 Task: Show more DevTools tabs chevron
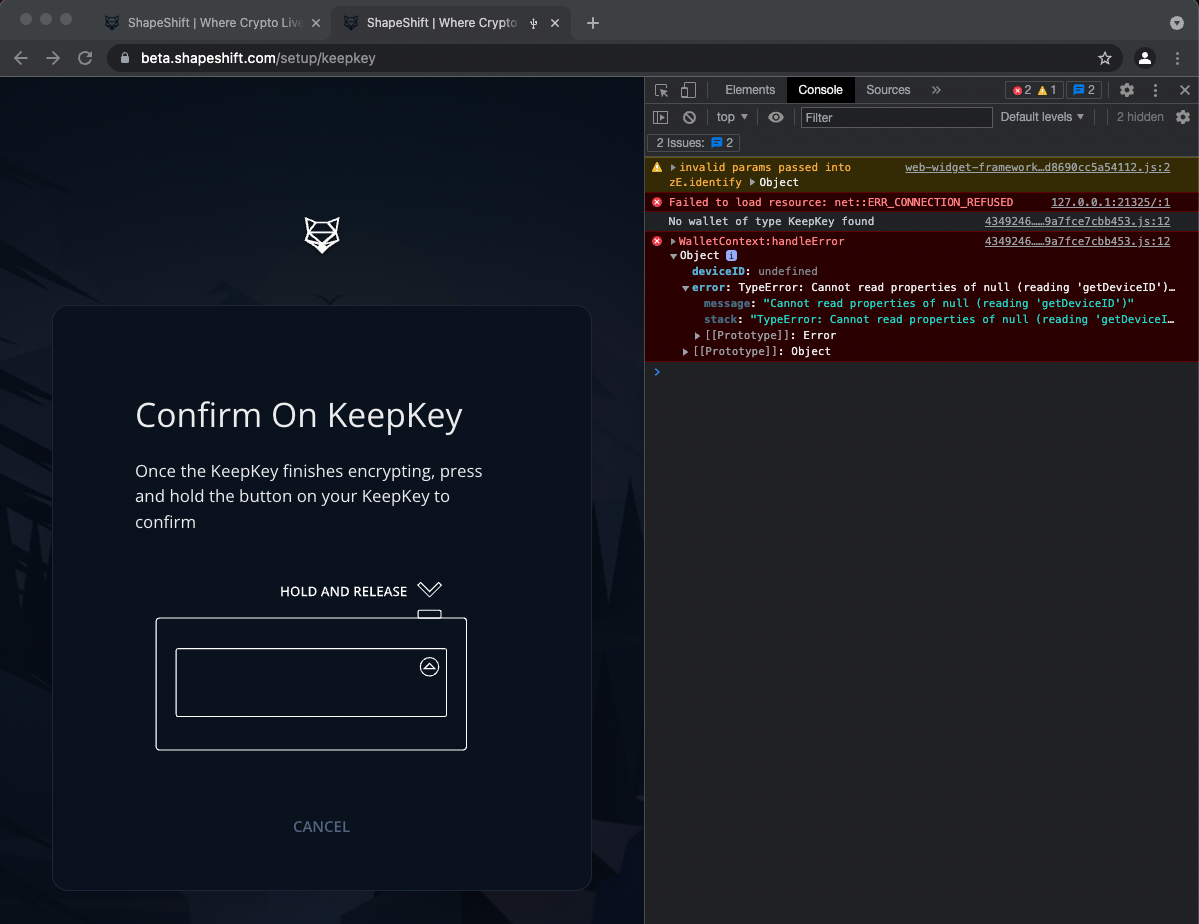click(x=936, y=90)
